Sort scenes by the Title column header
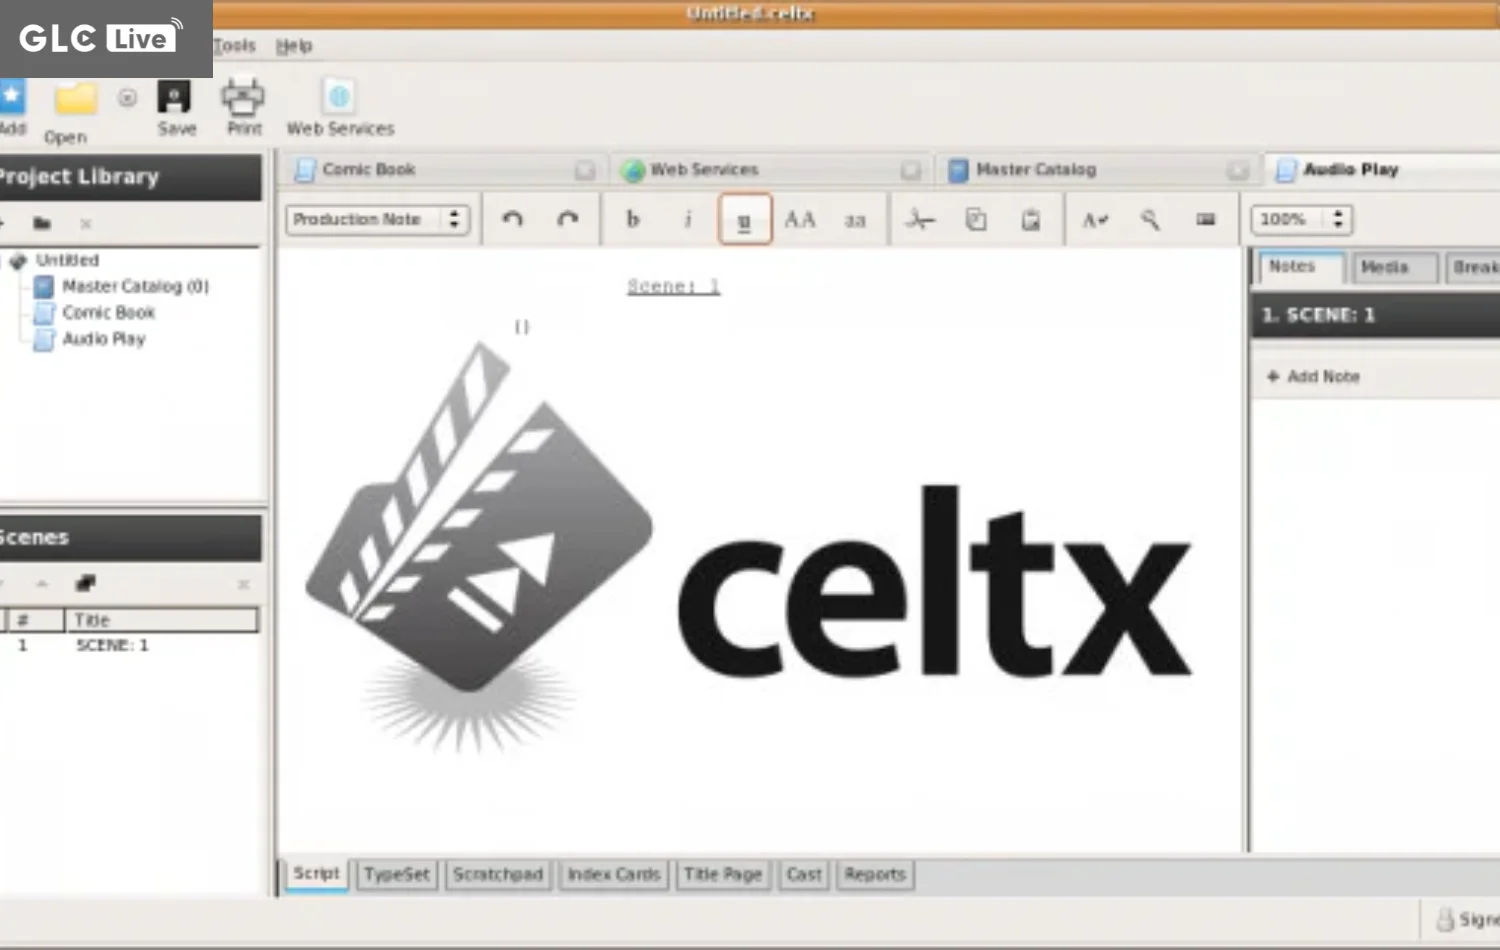The width and height of the screenshot is (1500, 950). click(x=161, y=620)
